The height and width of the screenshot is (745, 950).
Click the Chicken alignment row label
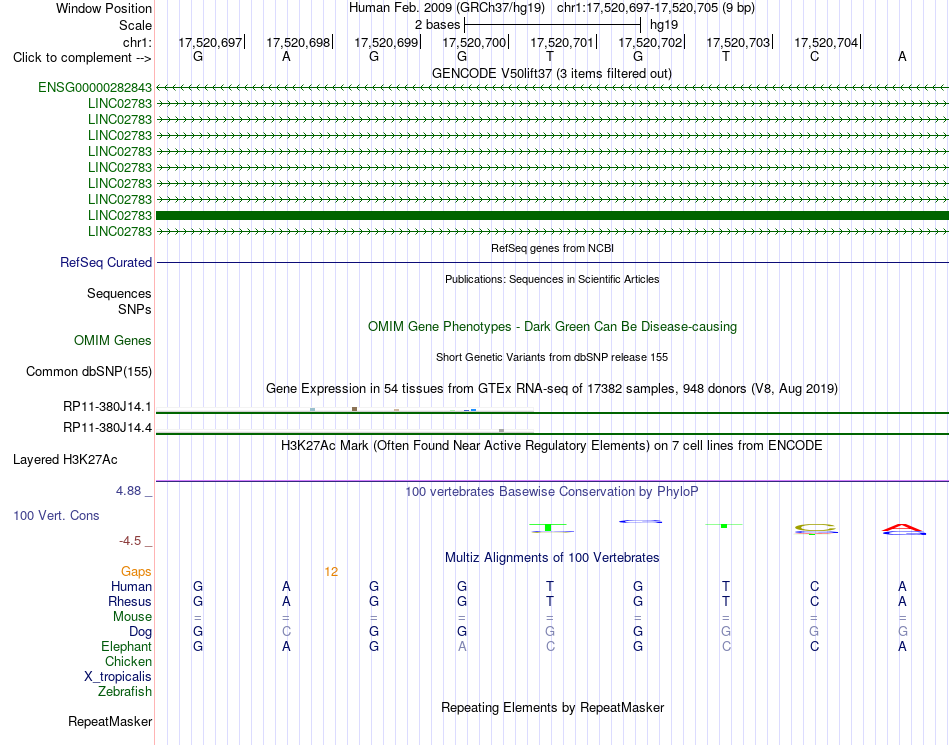pyautogui.click(x=128, y=661)
